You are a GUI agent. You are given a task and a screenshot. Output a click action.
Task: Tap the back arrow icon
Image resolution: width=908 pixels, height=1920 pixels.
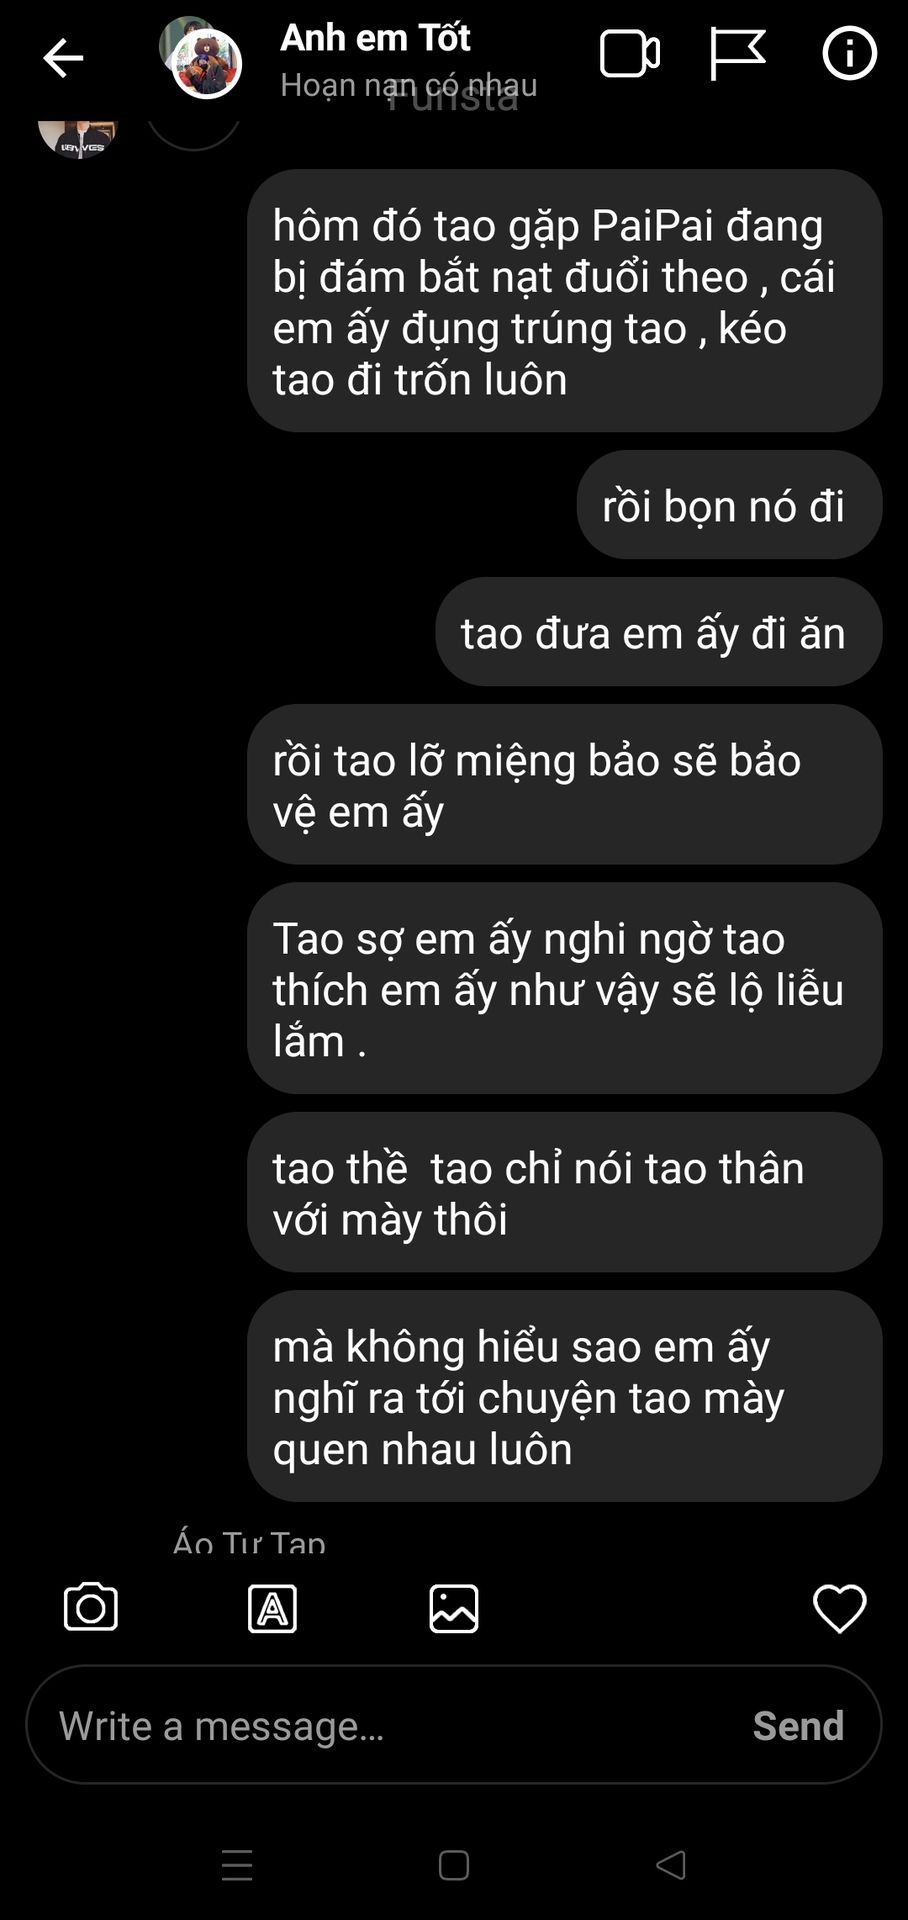point(63,58)
